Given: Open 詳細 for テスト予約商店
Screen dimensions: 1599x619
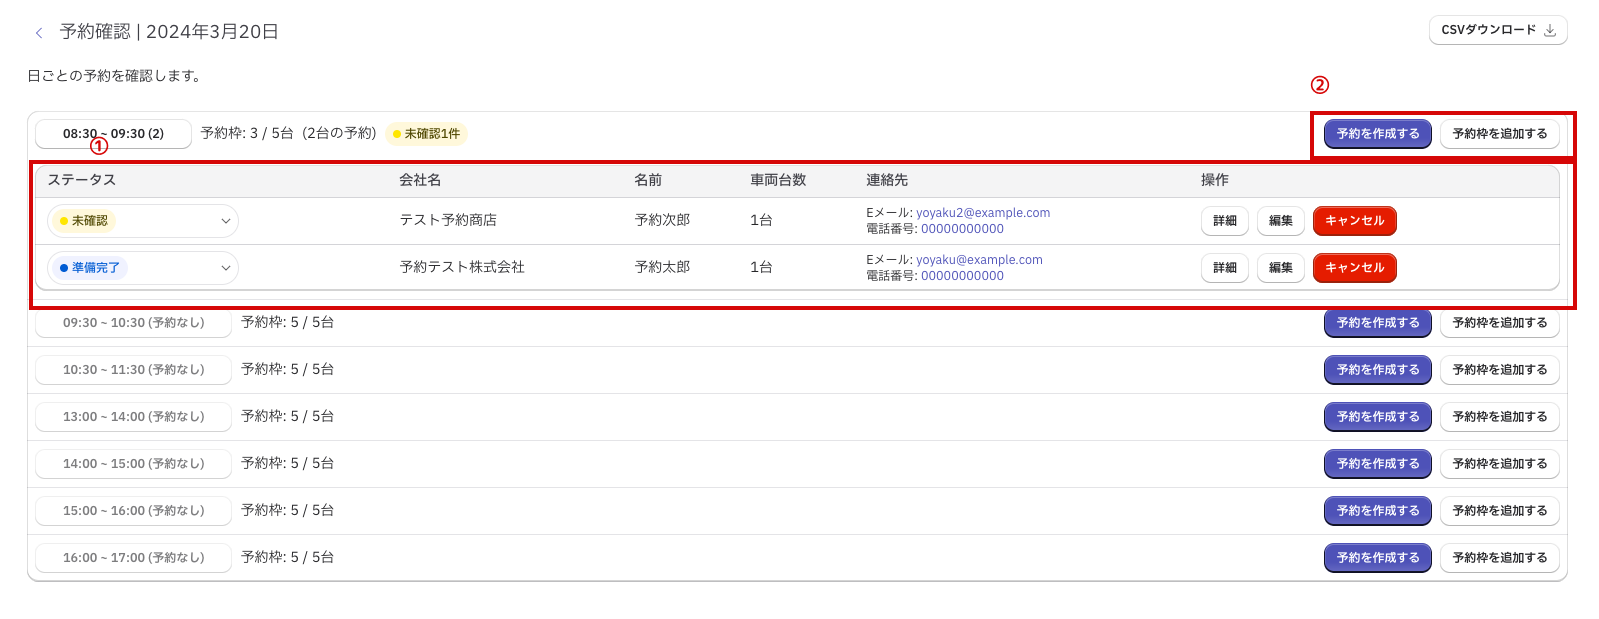Looking at the screenshot, I should (1224, 221).
